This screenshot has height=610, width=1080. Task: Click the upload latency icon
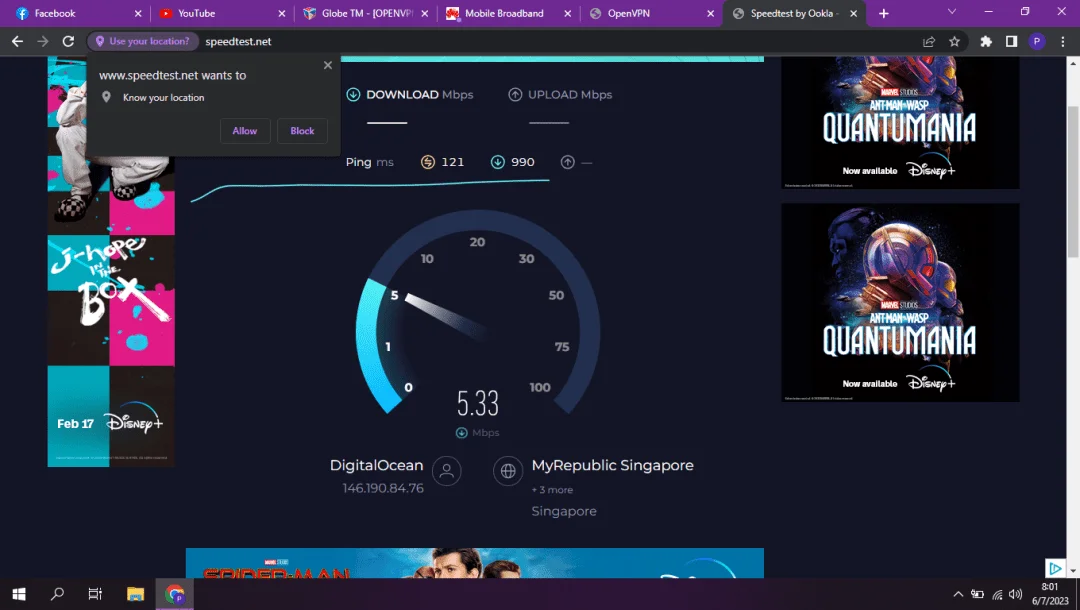(x=568, y=162)
